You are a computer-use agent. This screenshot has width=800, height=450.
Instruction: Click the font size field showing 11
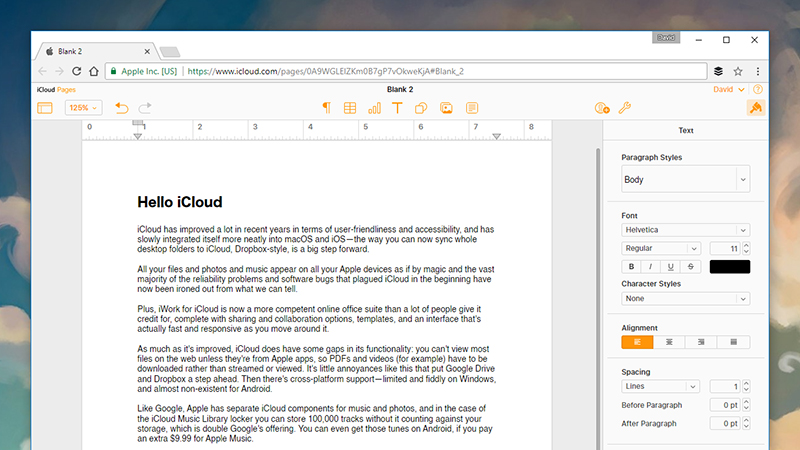coord(725,248)
